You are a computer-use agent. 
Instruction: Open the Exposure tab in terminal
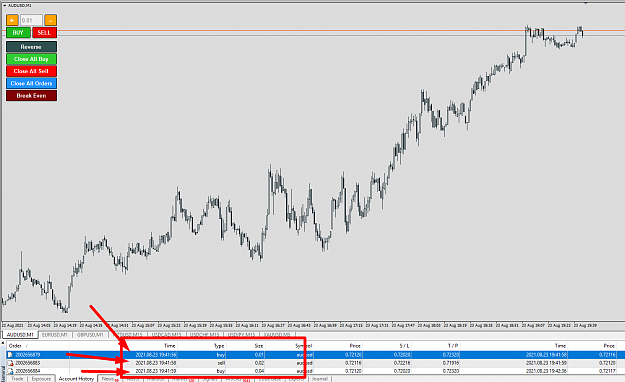point(41,378)
